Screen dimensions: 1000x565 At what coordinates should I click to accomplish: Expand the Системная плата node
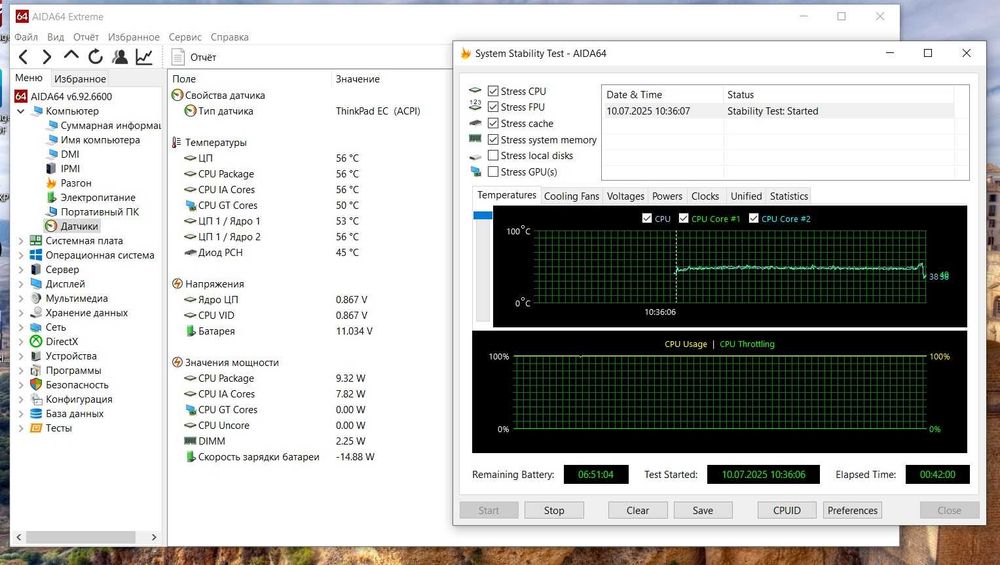pyautogui.click(x=20, y=240)
